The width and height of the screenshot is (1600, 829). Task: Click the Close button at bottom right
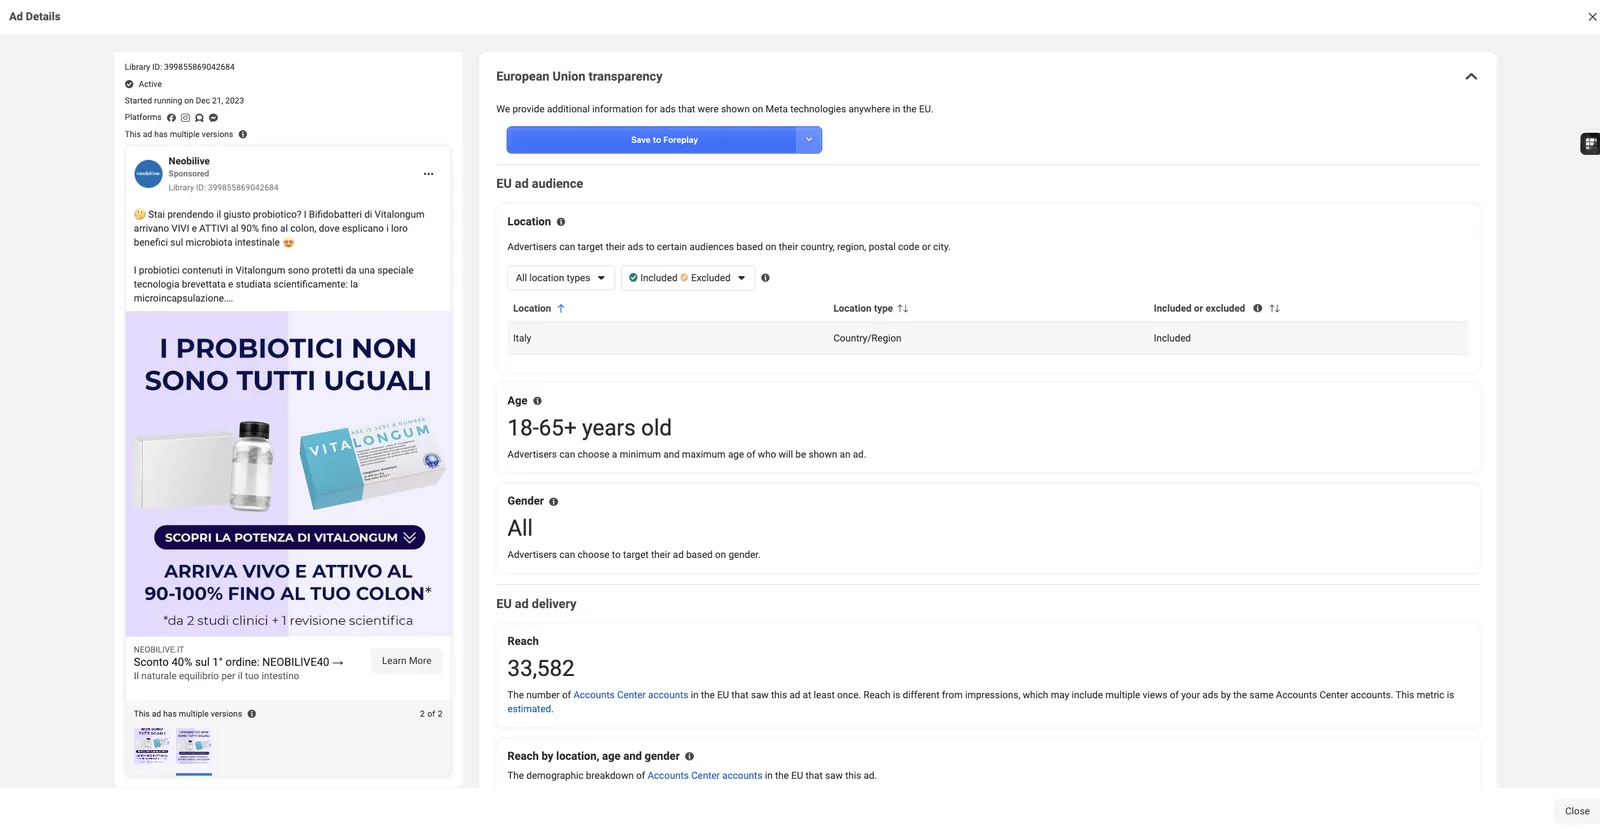pos(1577,811)
